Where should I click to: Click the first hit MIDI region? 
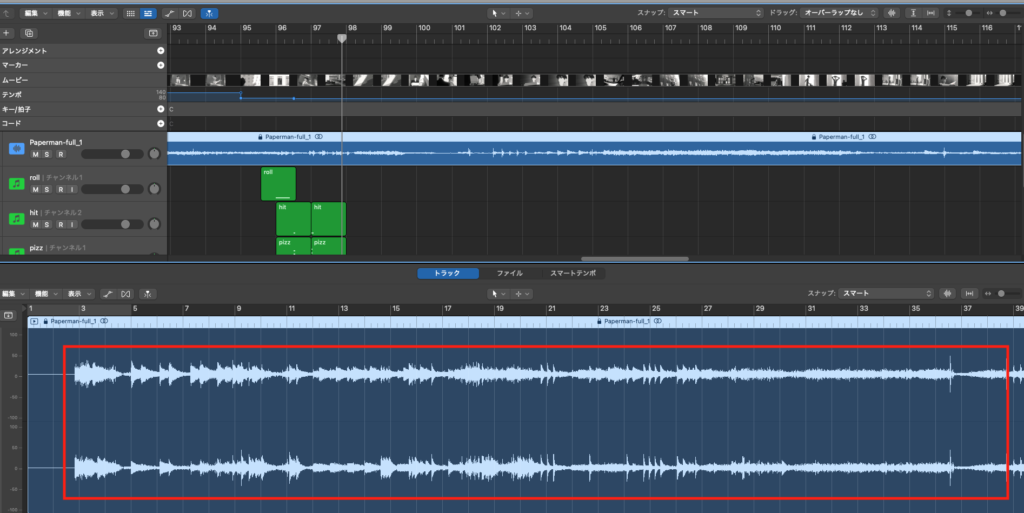coord(293,219)
